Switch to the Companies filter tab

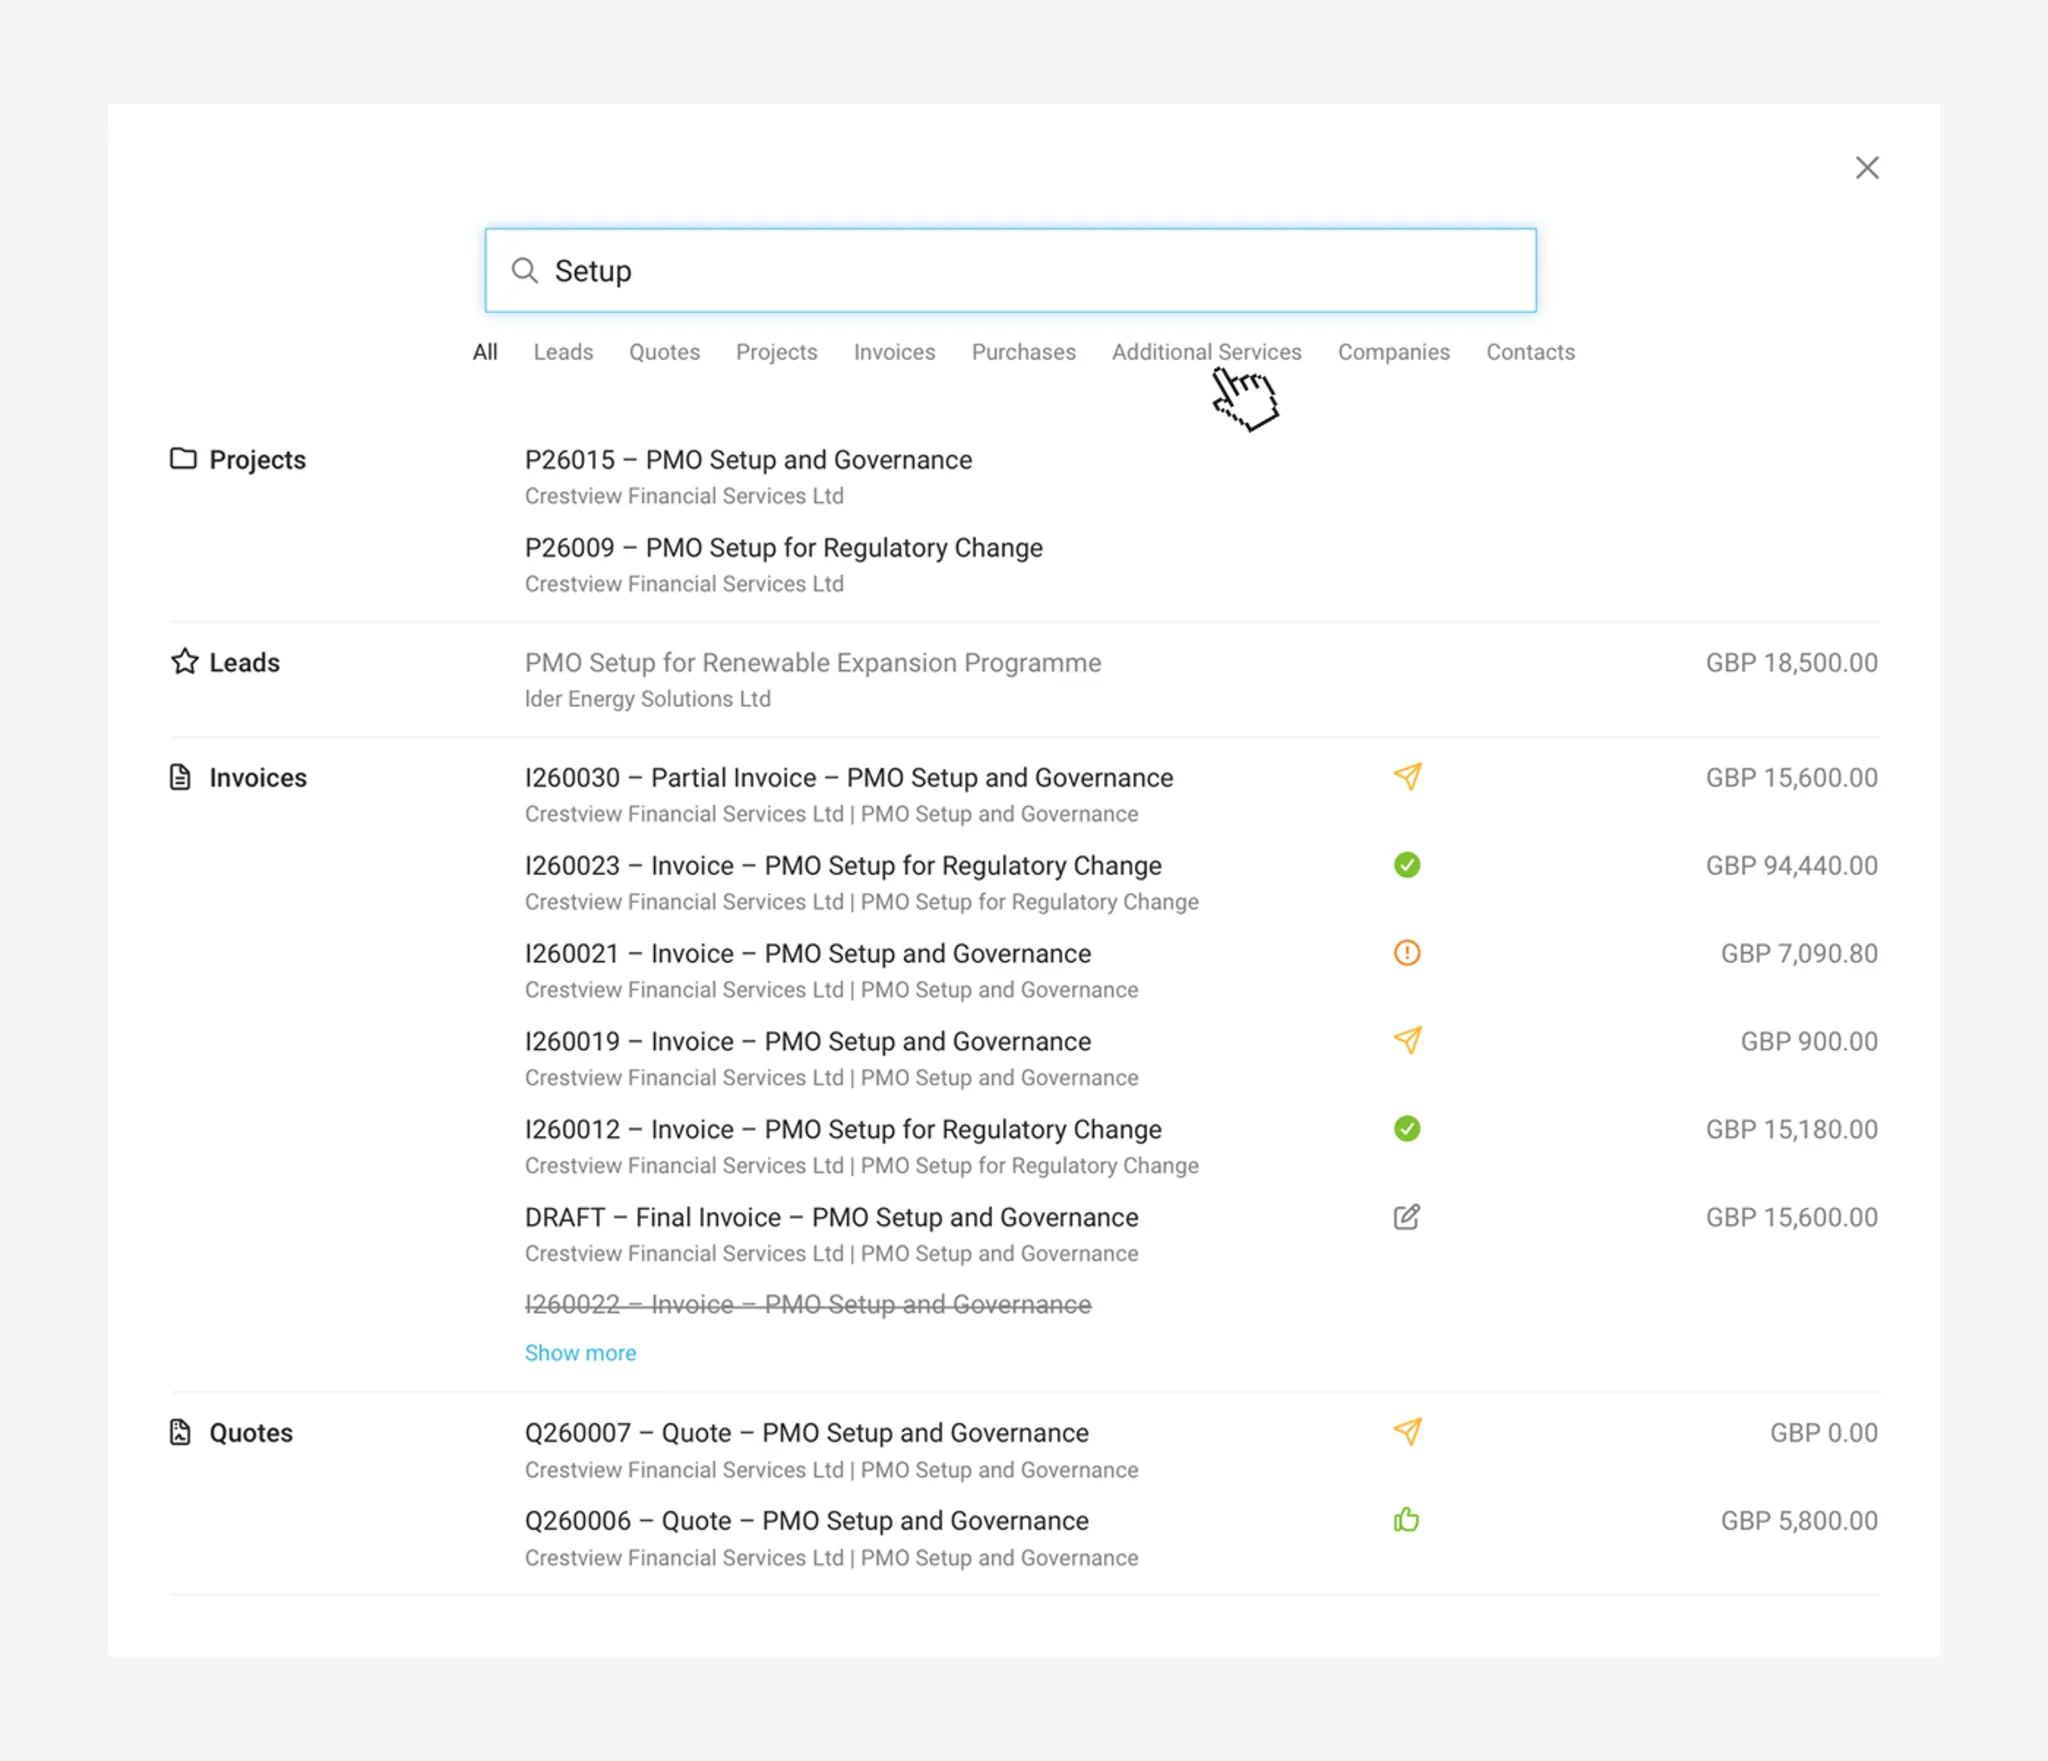click(1394, 352)
